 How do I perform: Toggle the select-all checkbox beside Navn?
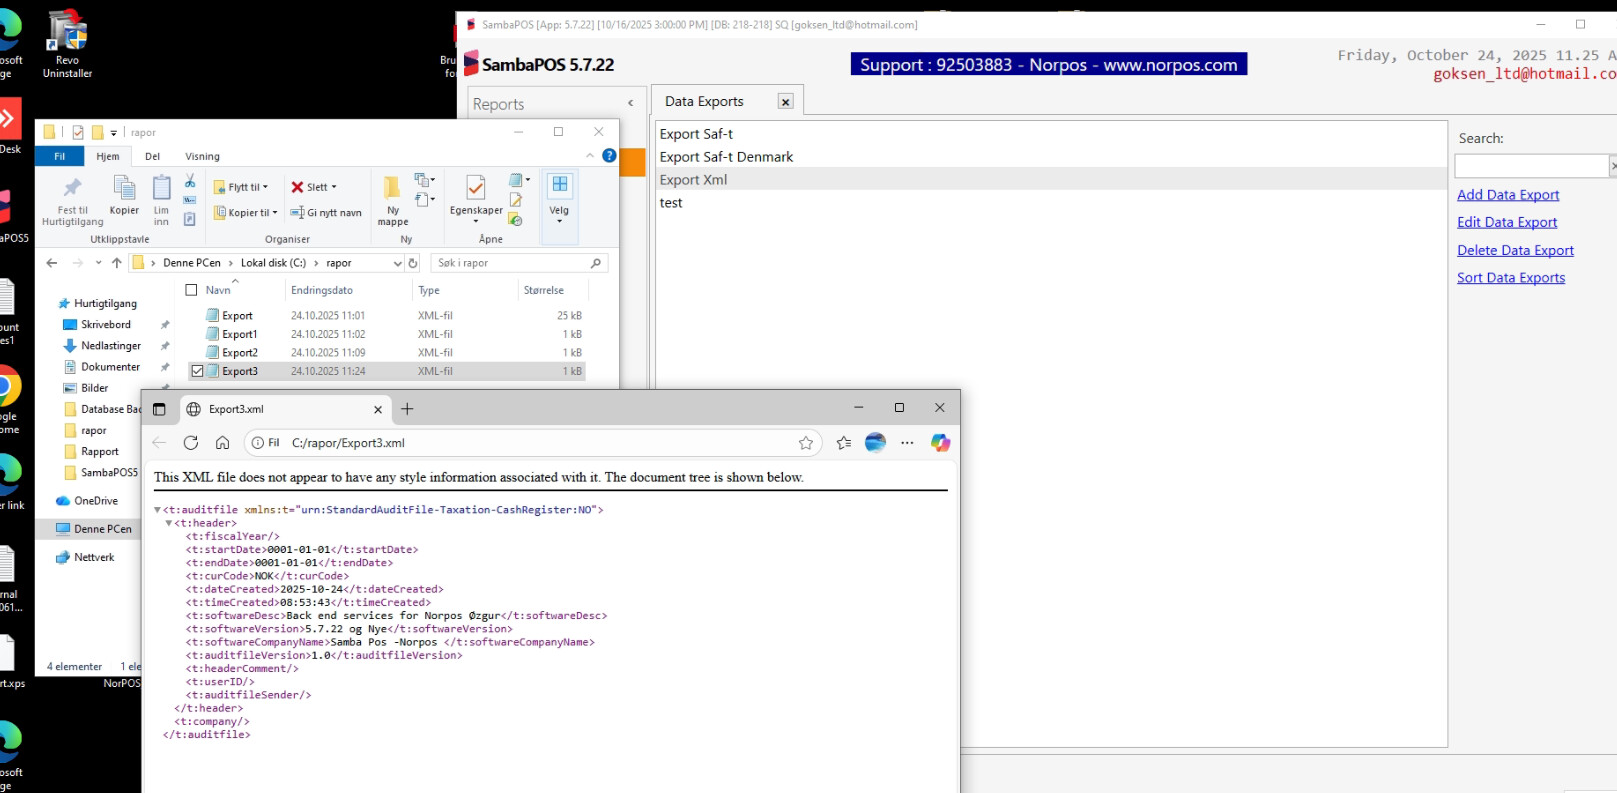(192, 290)
